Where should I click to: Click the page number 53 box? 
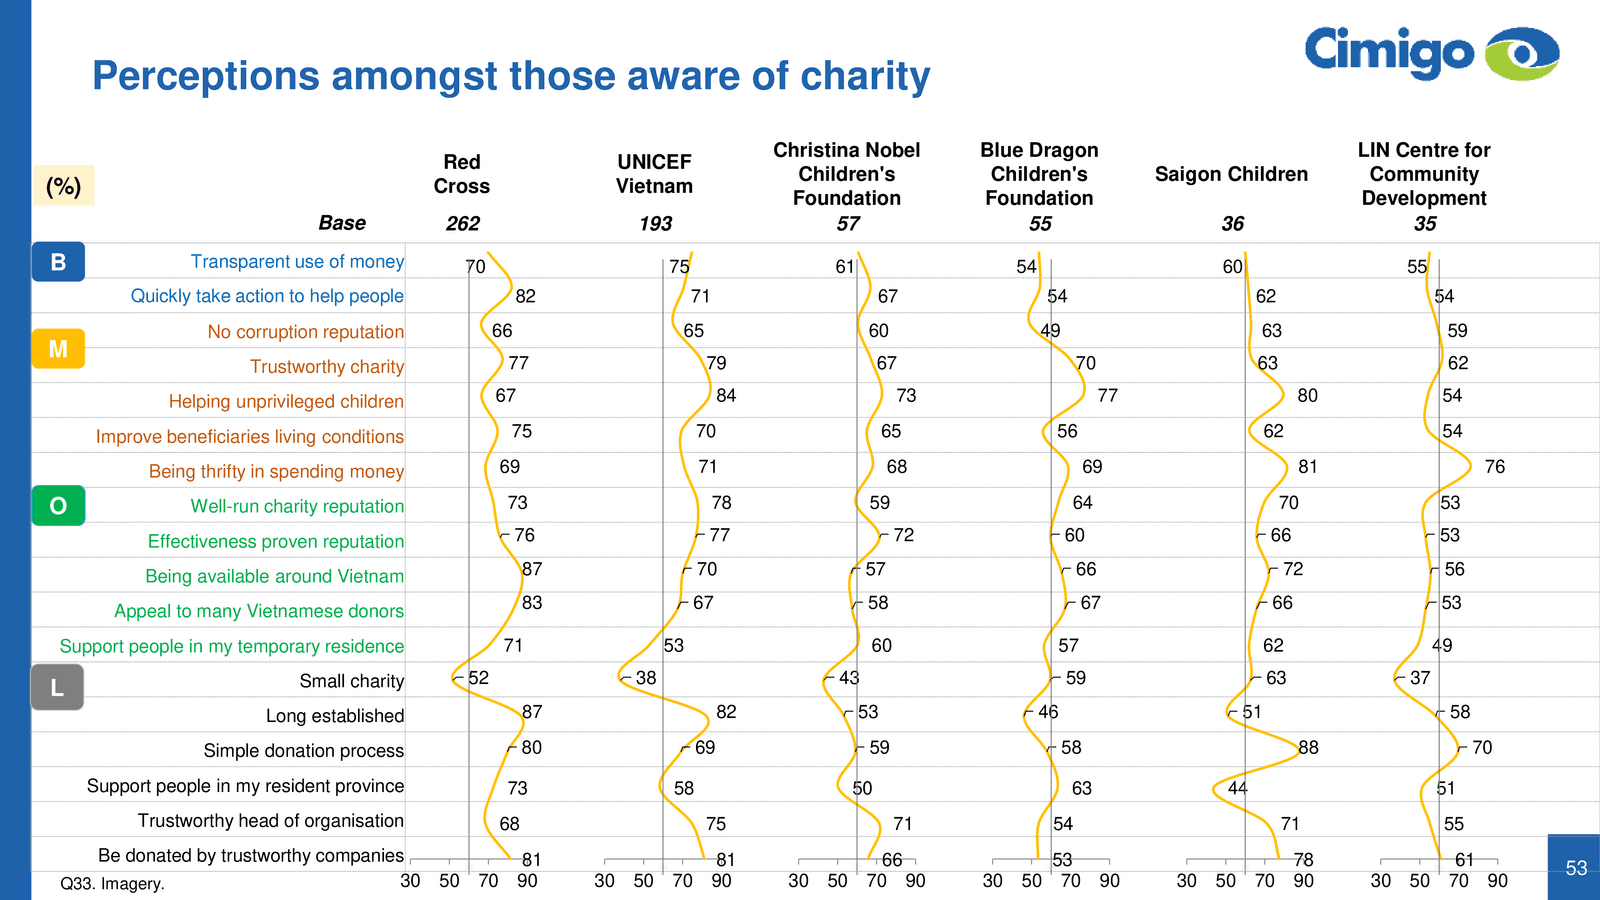(x=1575, y=868)
